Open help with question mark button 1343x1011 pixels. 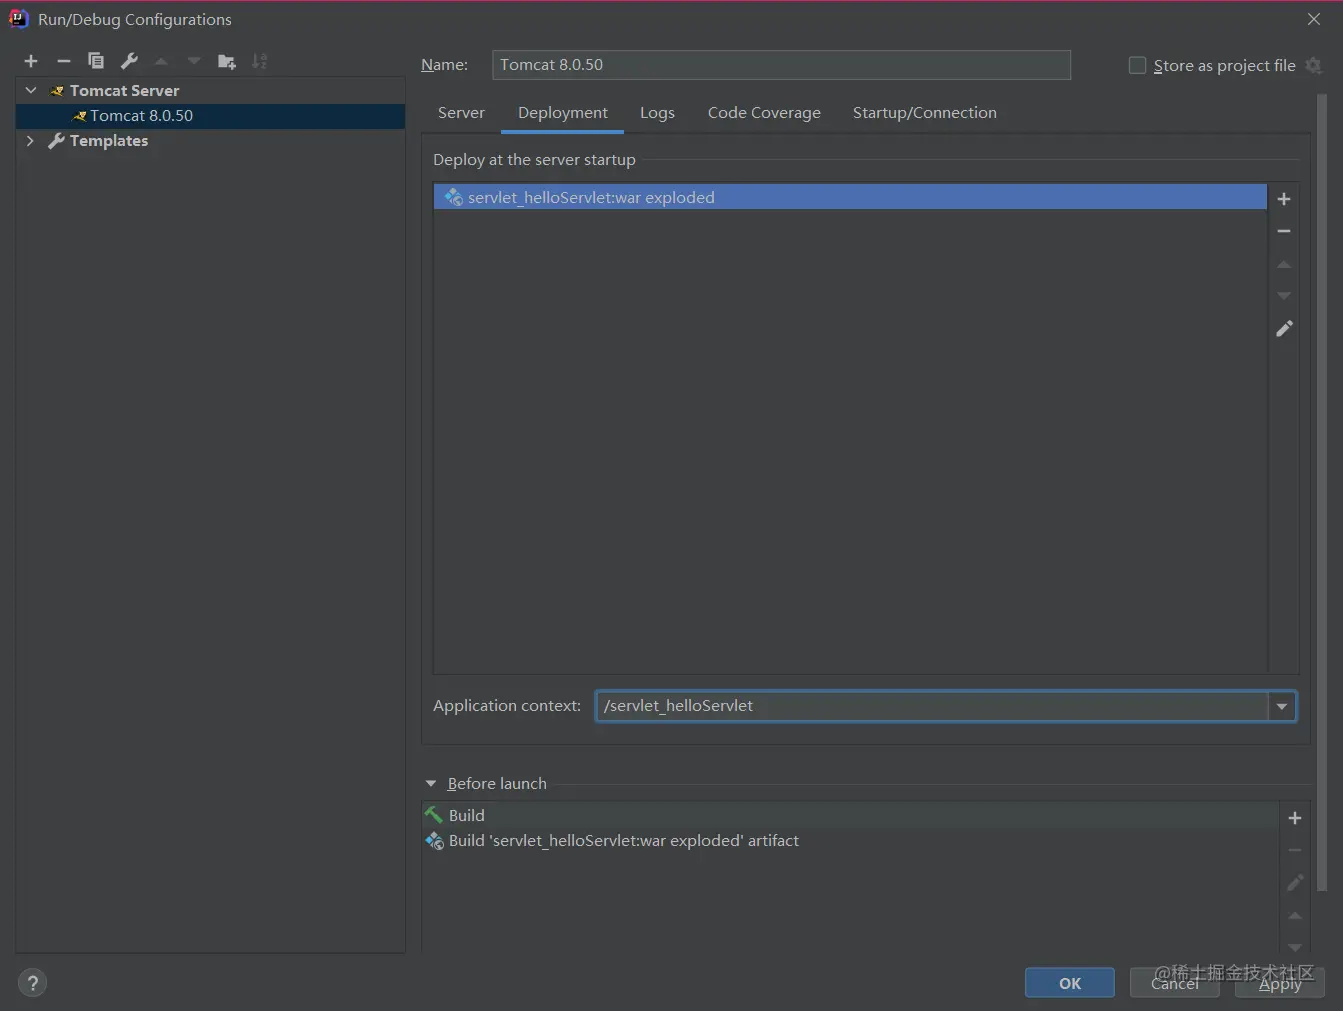pyautogui.click(x=33, y=983)
